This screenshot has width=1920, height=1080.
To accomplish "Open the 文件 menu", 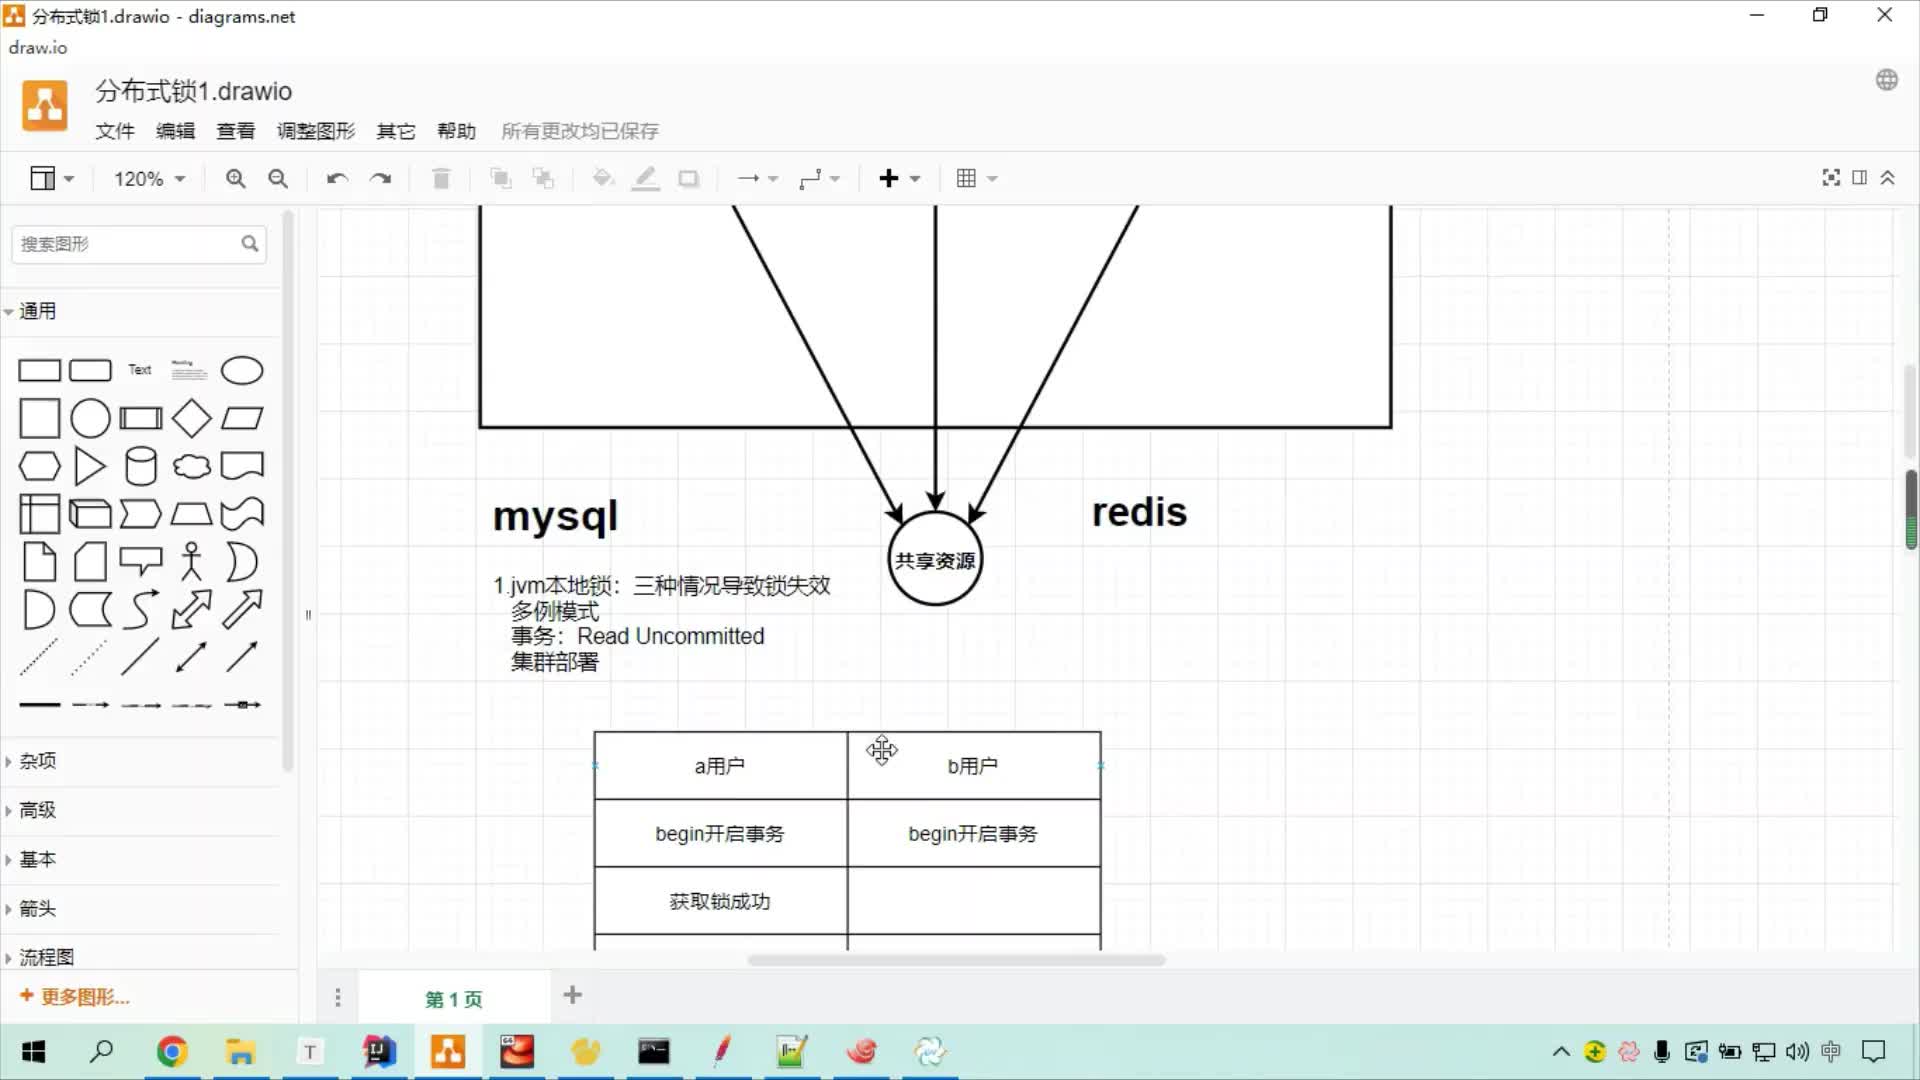I will tap(115, 131).
